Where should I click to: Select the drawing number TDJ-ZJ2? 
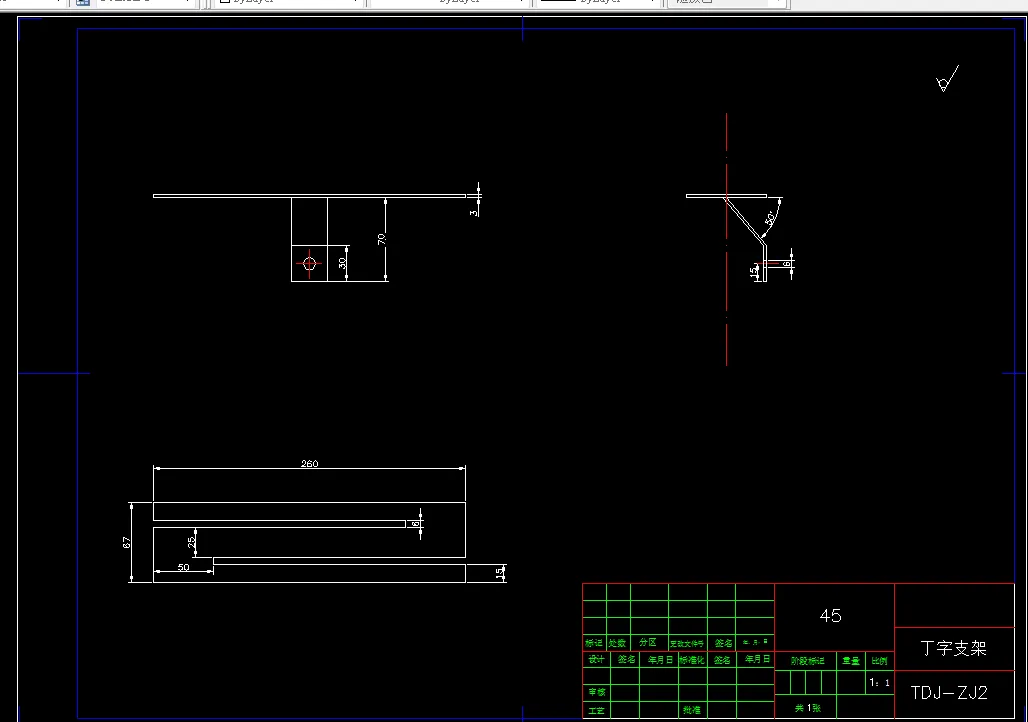click(x=949, y=692)
